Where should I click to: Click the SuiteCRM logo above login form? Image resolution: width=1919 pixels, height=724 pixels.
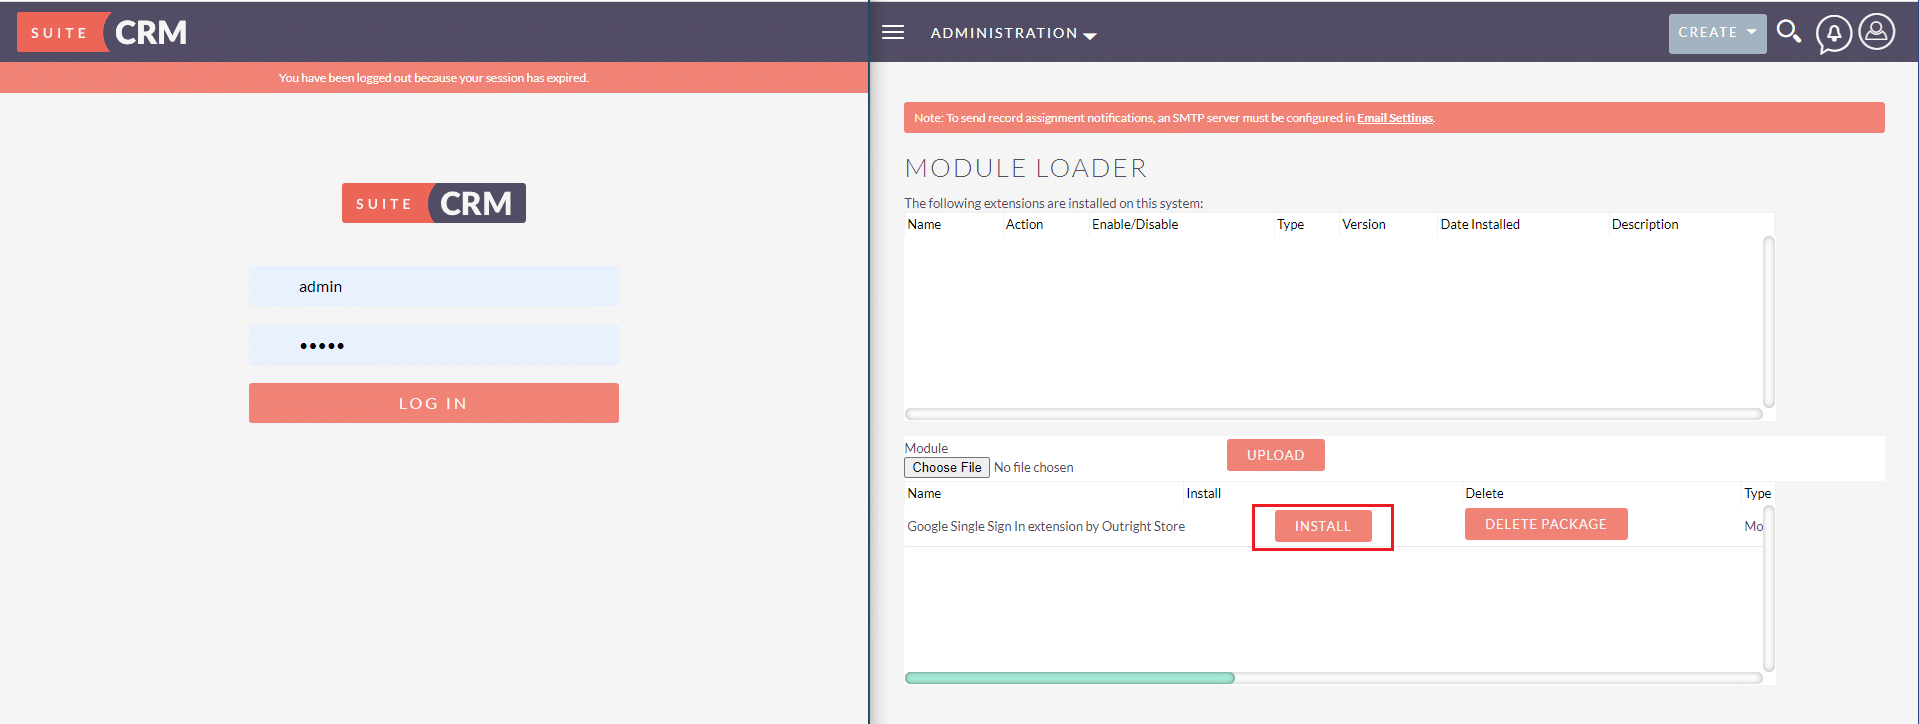[x=434, y=203]
